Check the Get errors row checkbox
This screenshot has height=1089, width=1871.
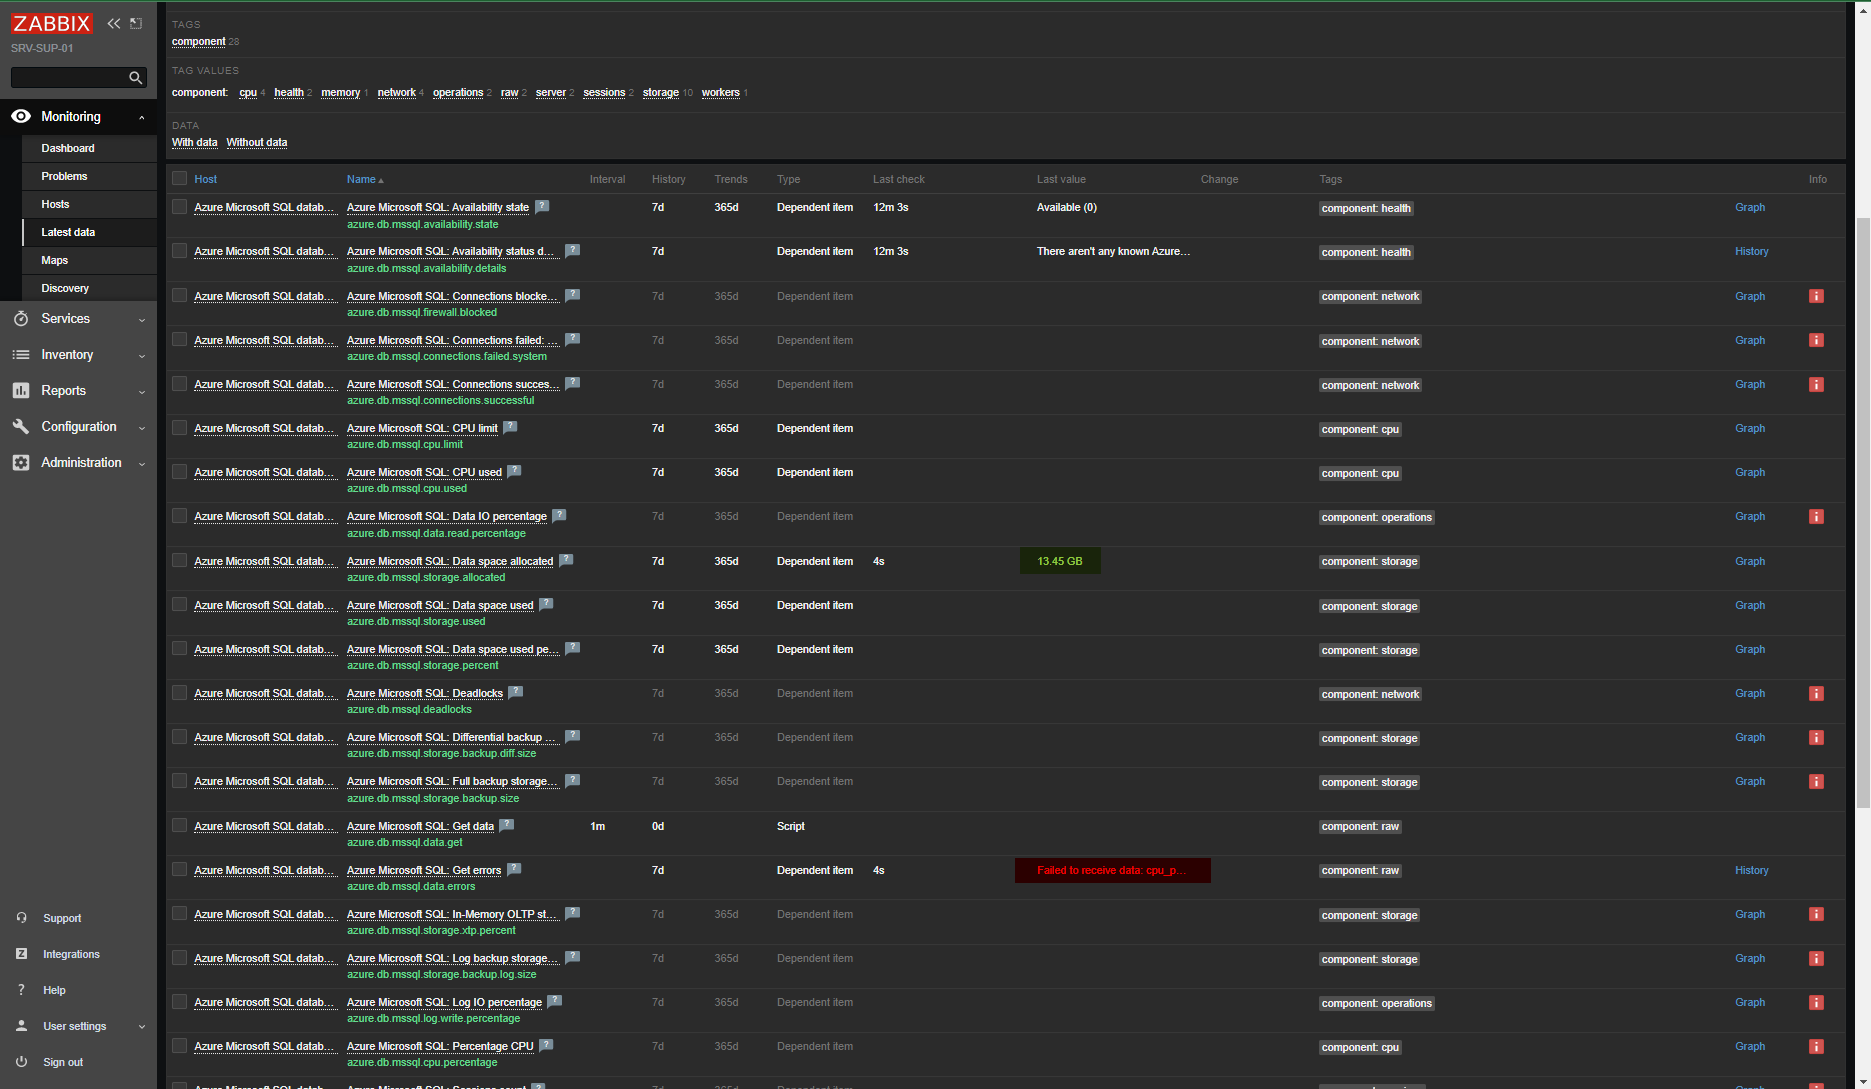point(179,870)
